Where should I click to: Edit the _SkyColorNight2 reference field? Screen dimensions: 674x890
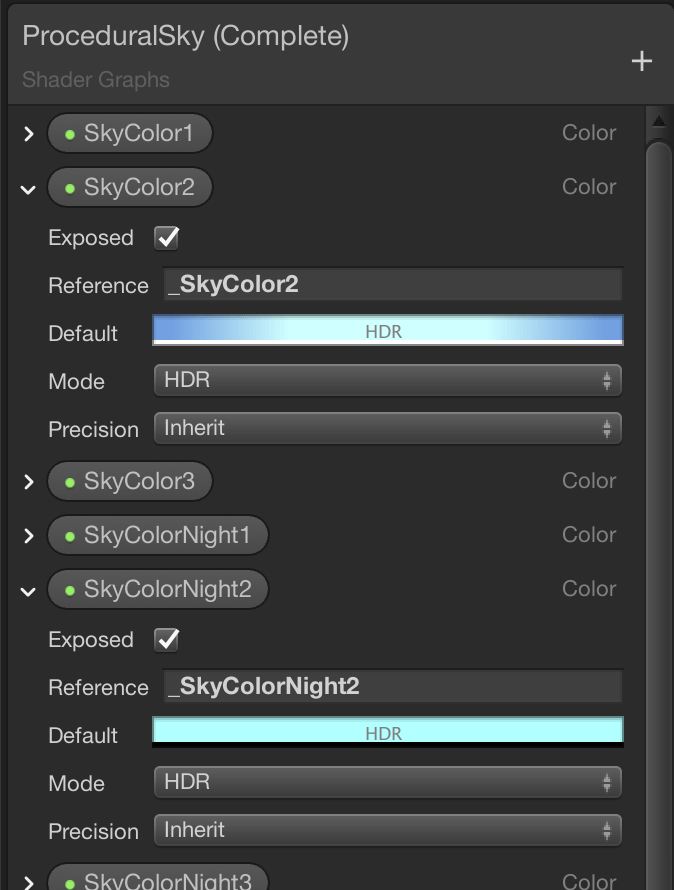(393, 687)
